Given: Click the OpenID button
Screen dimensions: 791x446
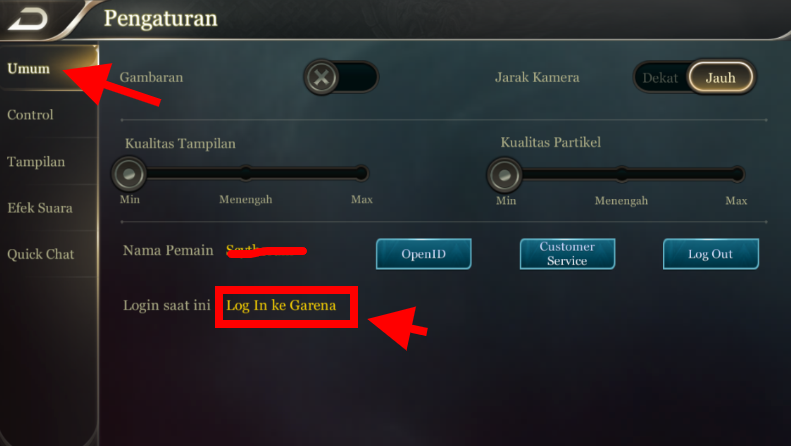Looking at the screenshot, I should click(x=424, y=254).
